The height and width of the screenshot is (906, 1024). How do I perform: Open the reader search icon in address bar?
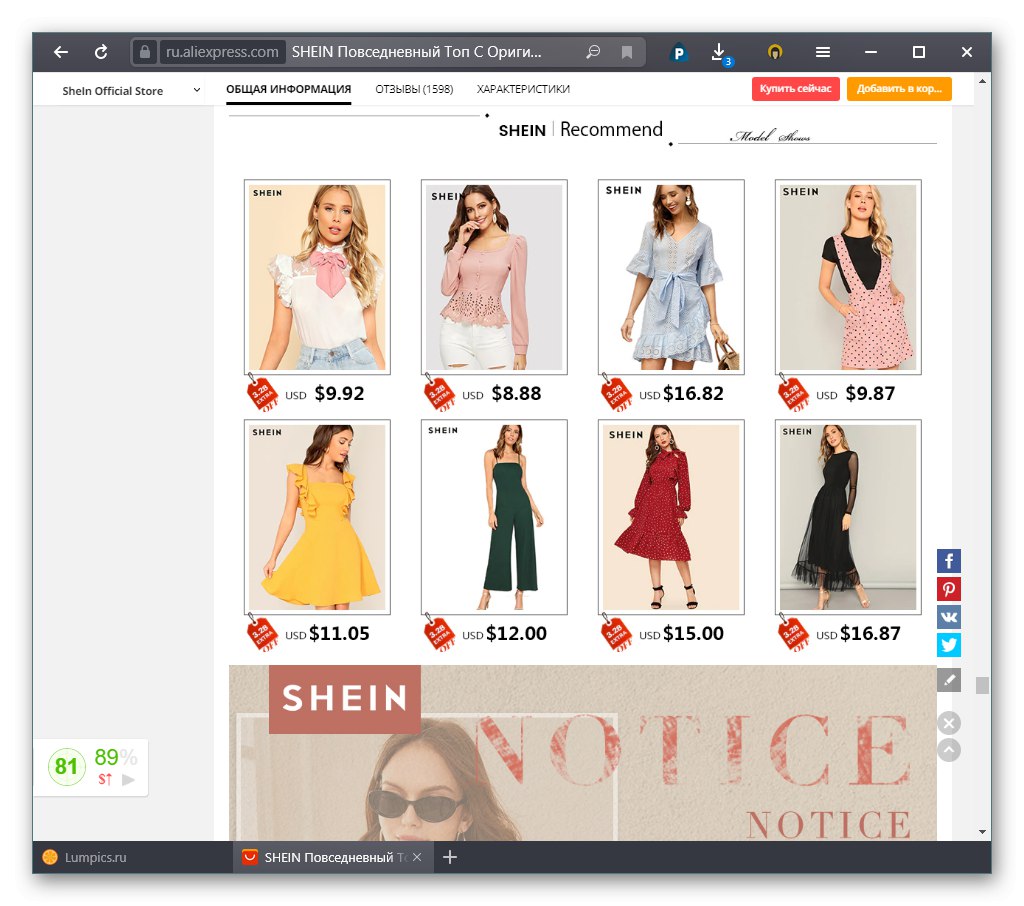coord(593,52)
